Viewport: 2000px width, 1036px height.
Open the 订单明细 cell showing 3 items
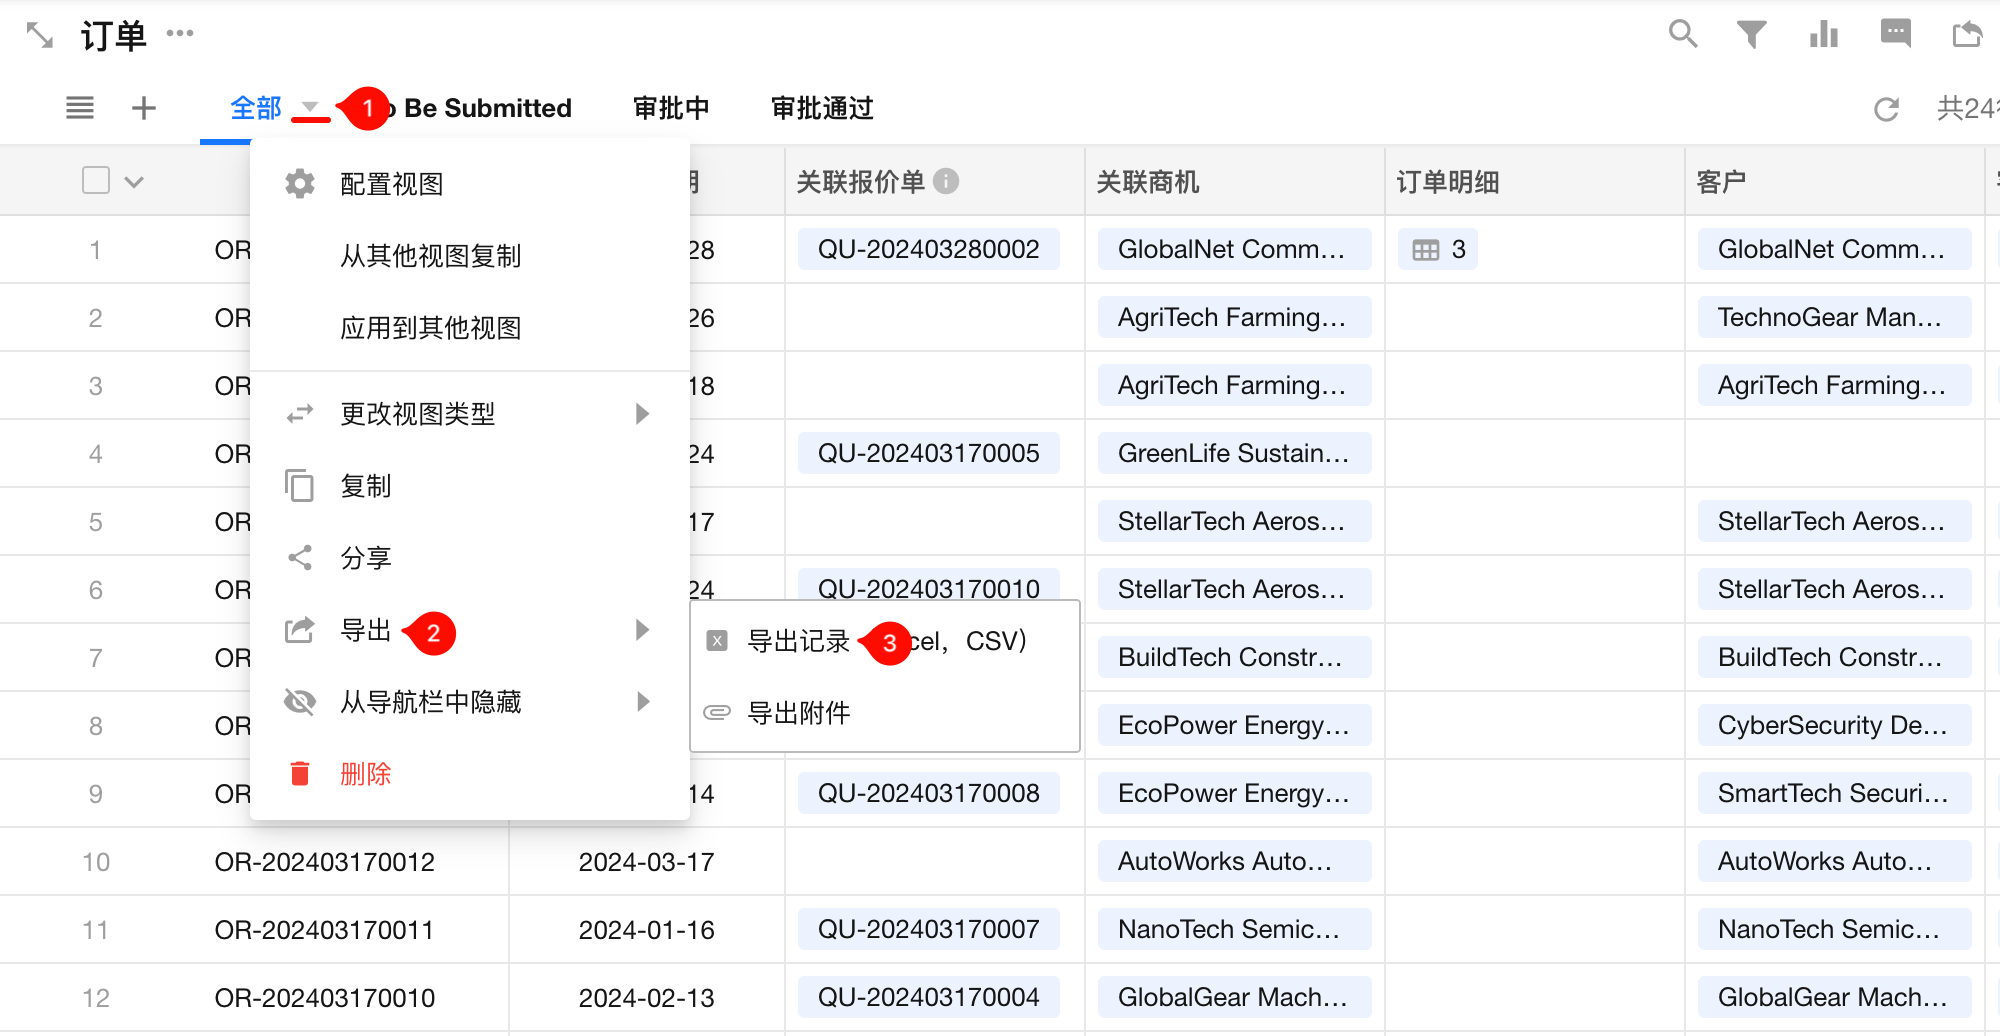pyautogui.click(x=1438, y=249)
